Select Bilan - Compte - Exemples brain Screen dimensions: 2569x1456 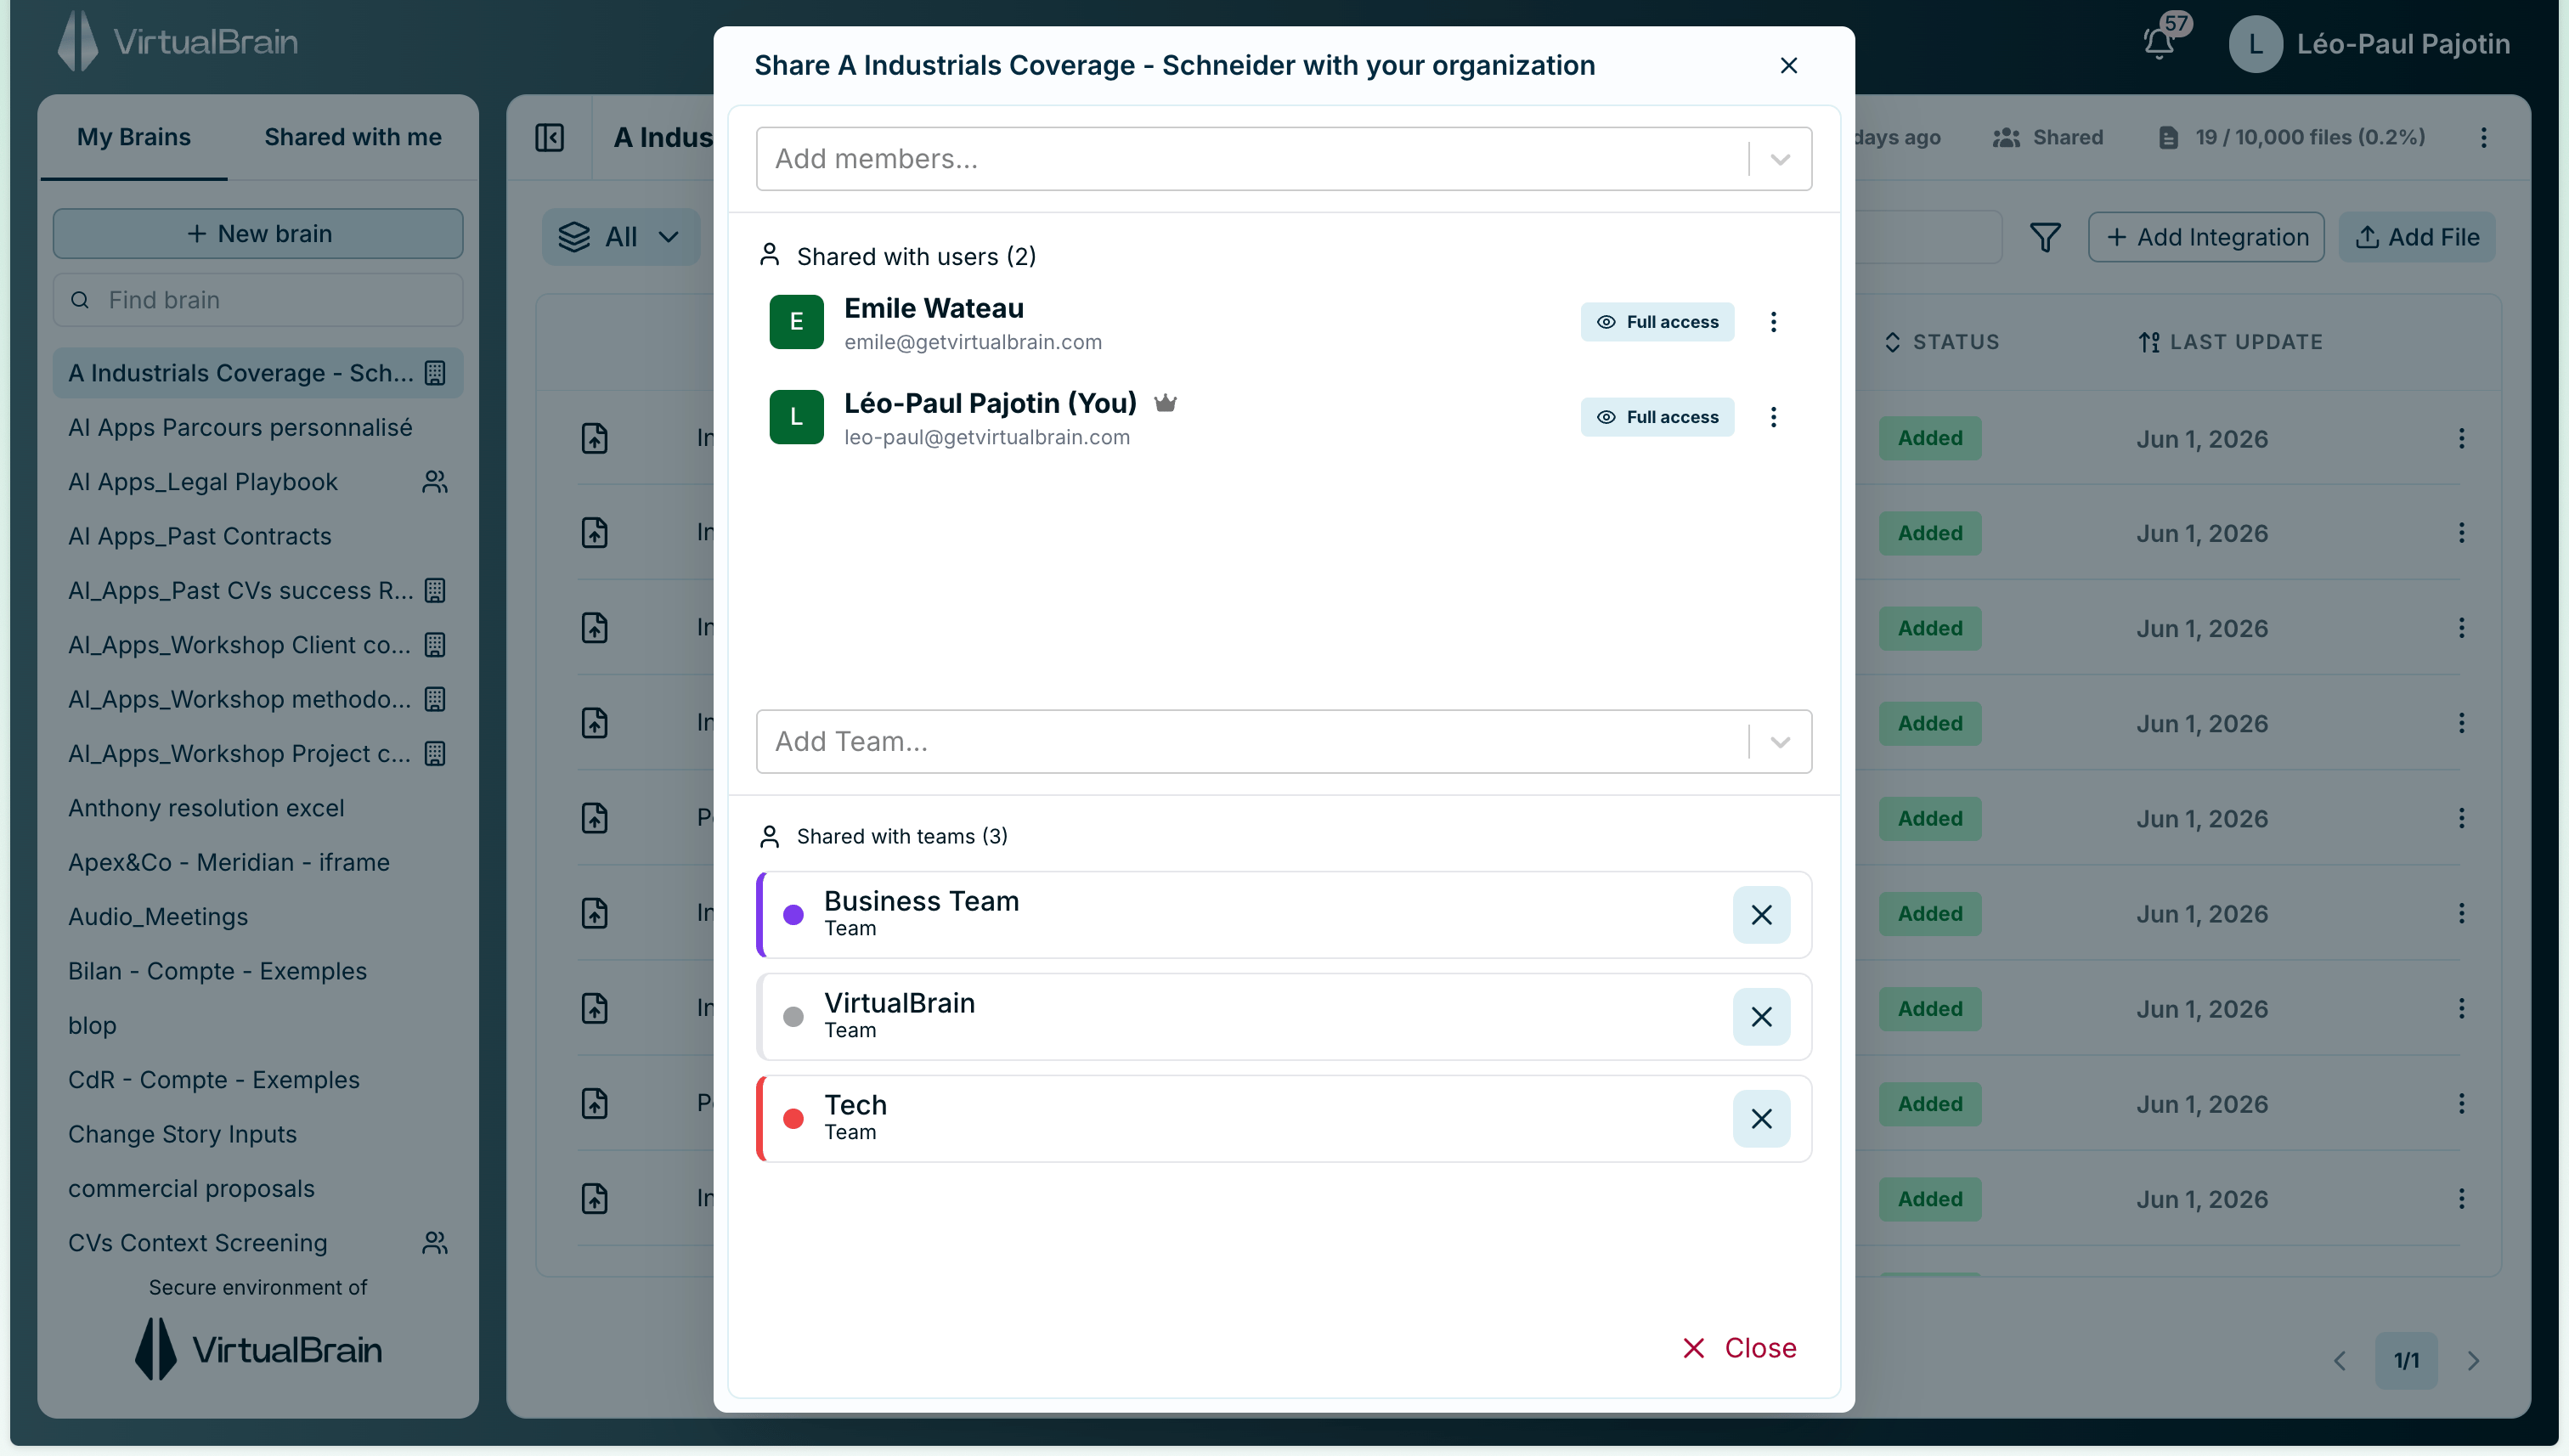[258, 971]
